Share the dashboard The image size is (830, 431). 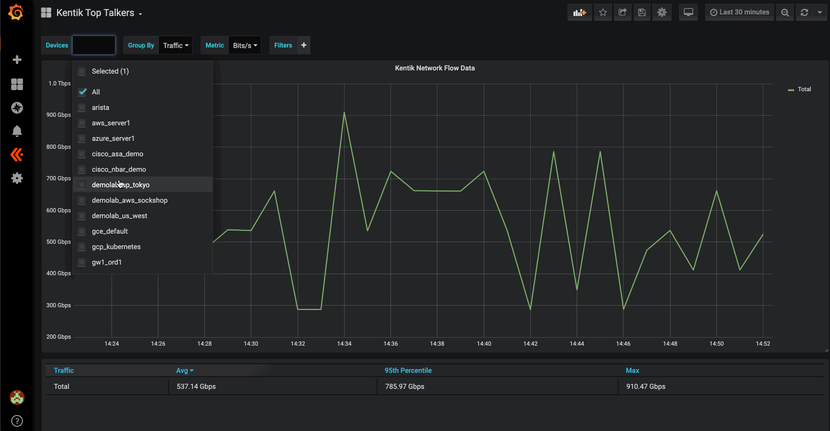coord(622,13)
